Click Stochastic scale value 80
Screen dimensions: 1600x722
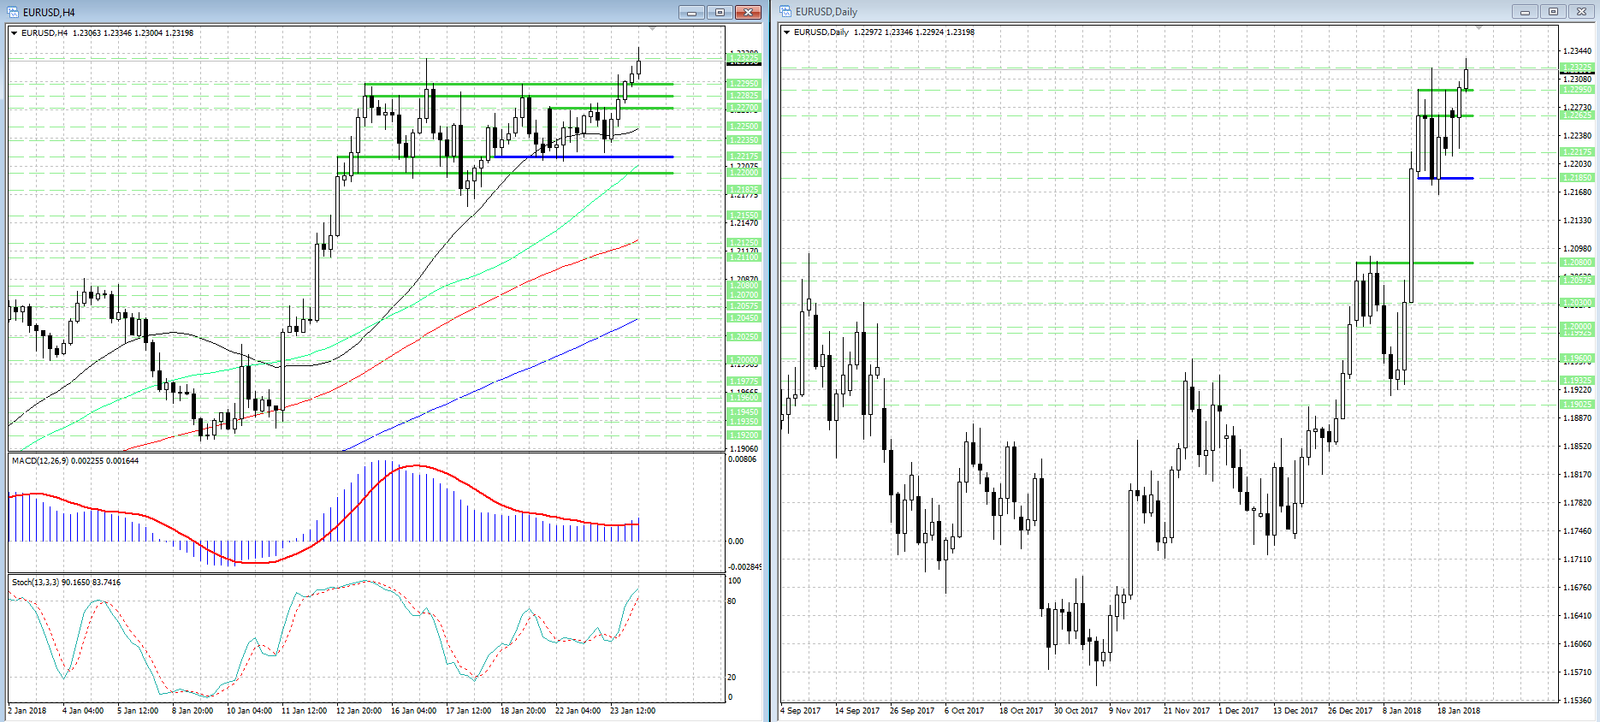tap(733, 601)
